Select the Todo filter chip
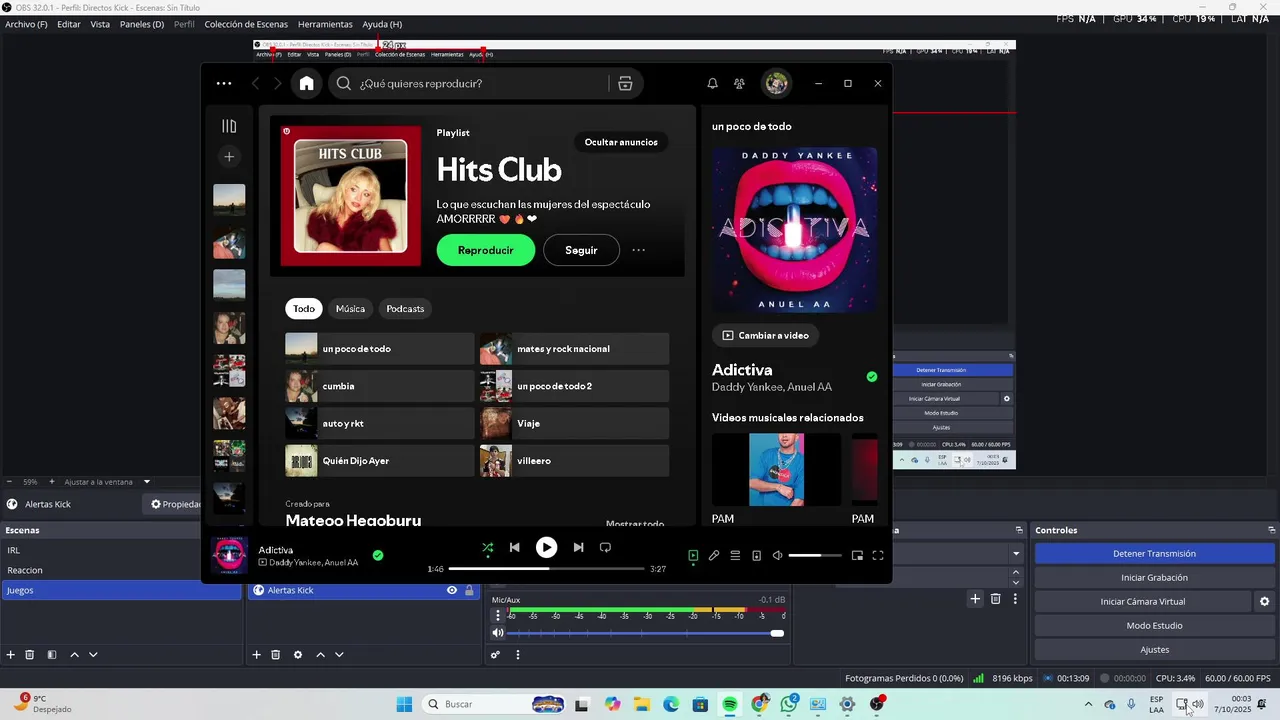The width and height of the screenshot is (1280, 720). (x=304, y=309)
